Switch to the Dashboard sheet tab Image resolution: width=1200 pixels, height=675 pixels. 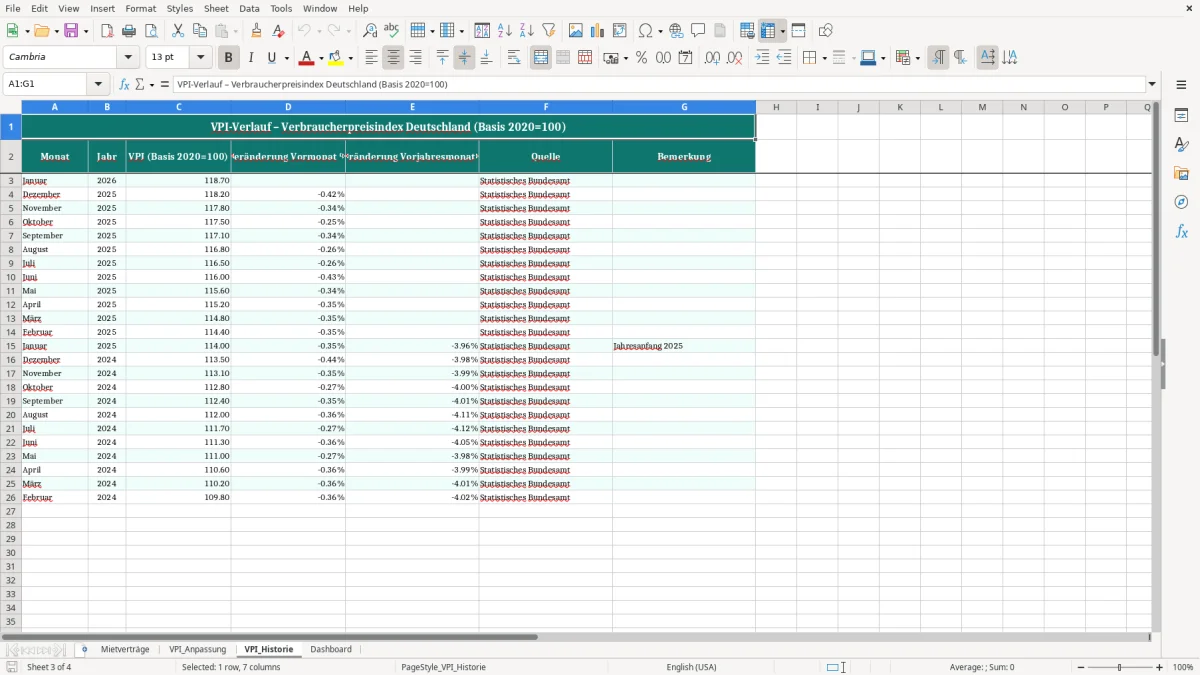(331, 650)
